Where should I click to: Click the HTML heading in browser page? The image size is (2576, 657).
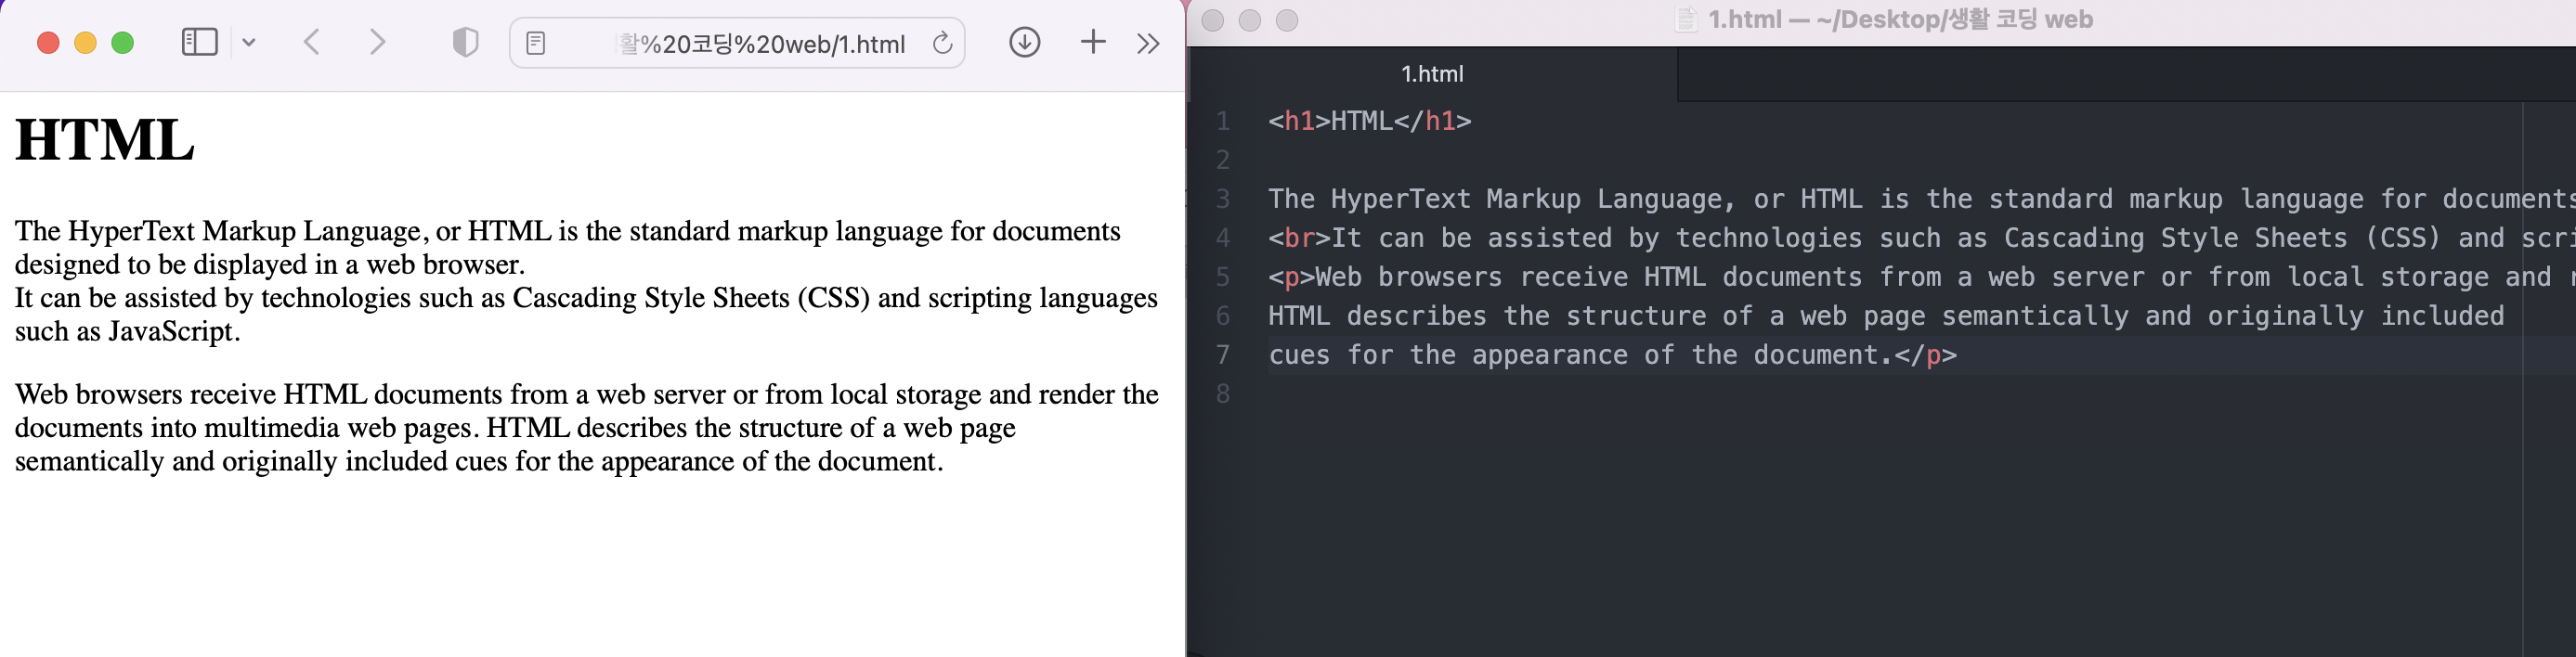[105, 140]
